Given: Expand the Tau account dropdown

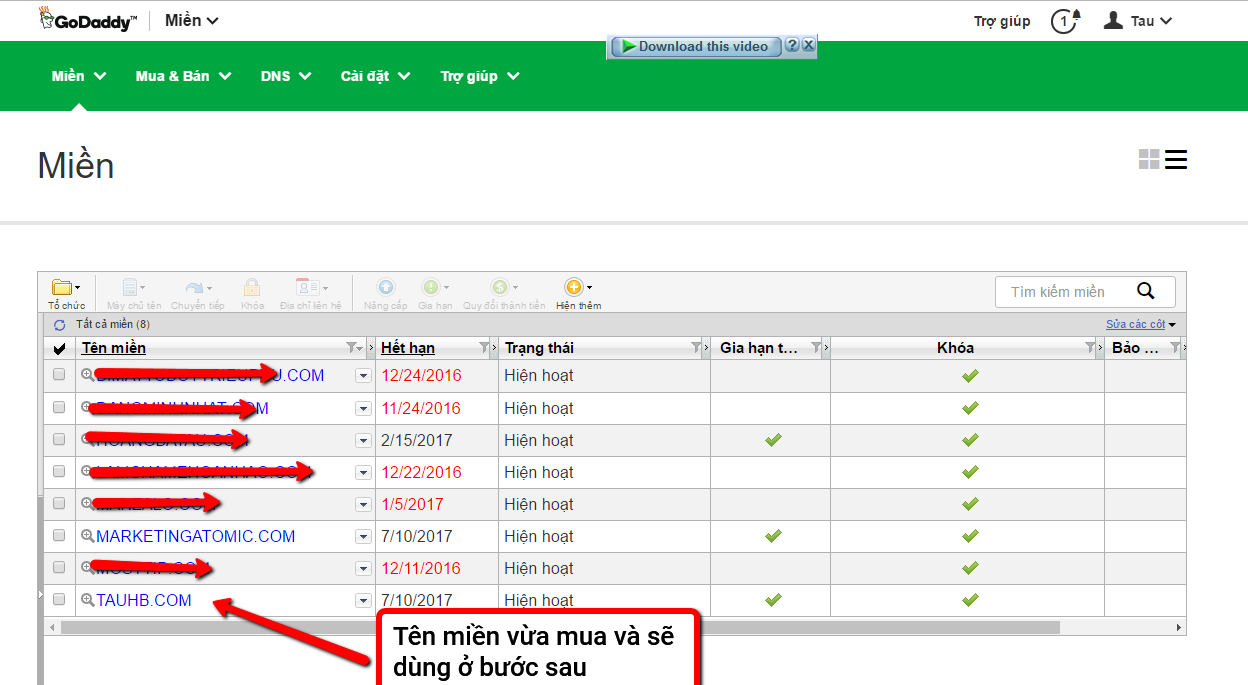Looking at the screenshot, I should 1138,21.
